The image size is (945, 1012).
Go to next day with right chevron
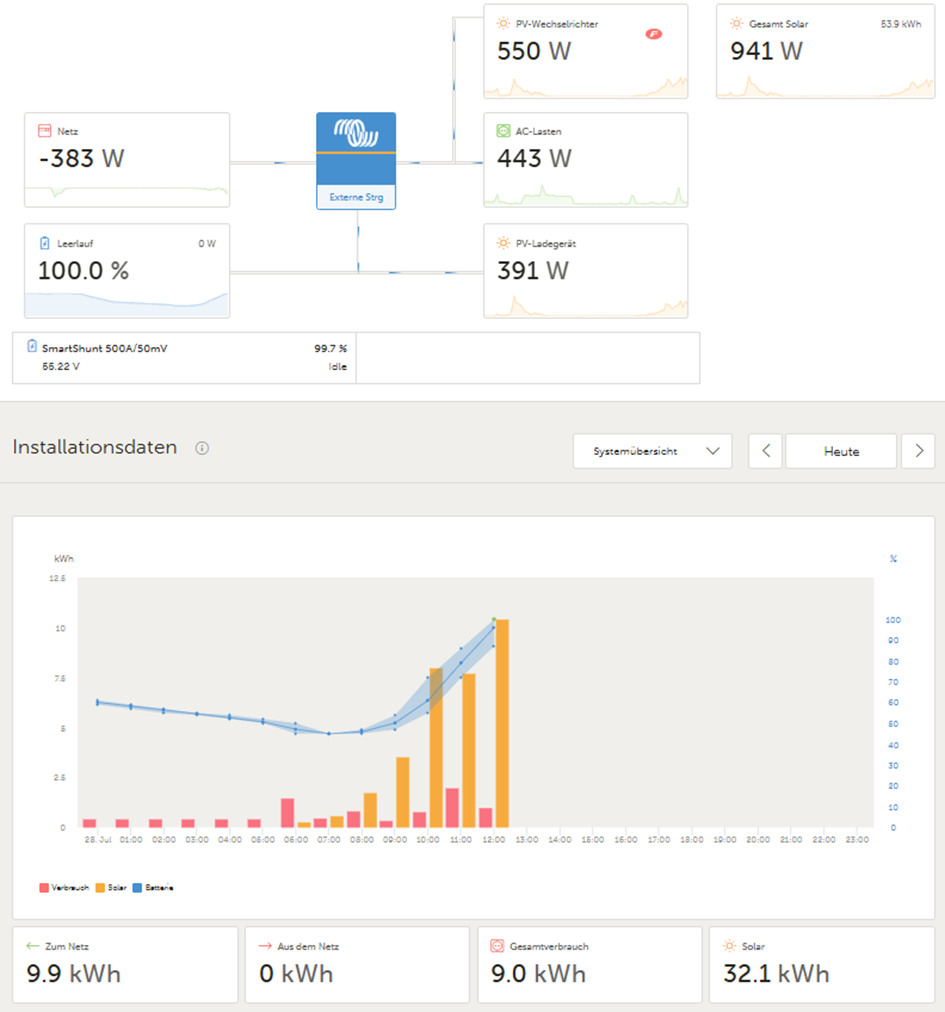point(919,451)
